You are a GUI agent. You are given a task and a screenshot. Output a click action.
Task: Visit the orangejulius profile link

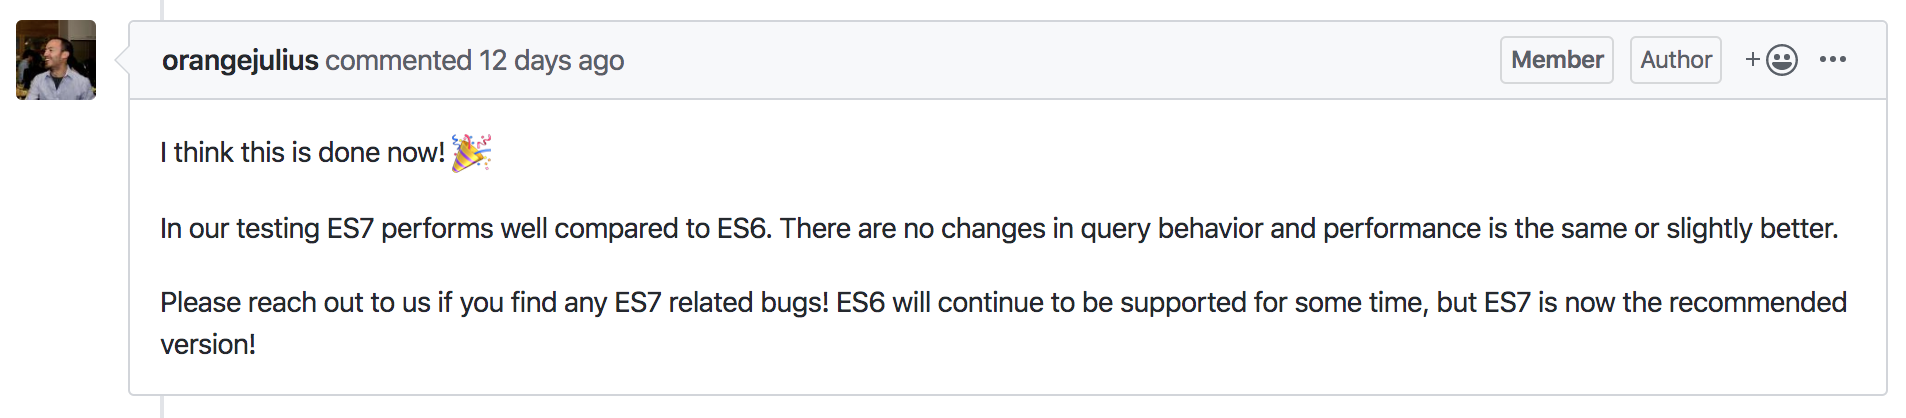point(240,61)
